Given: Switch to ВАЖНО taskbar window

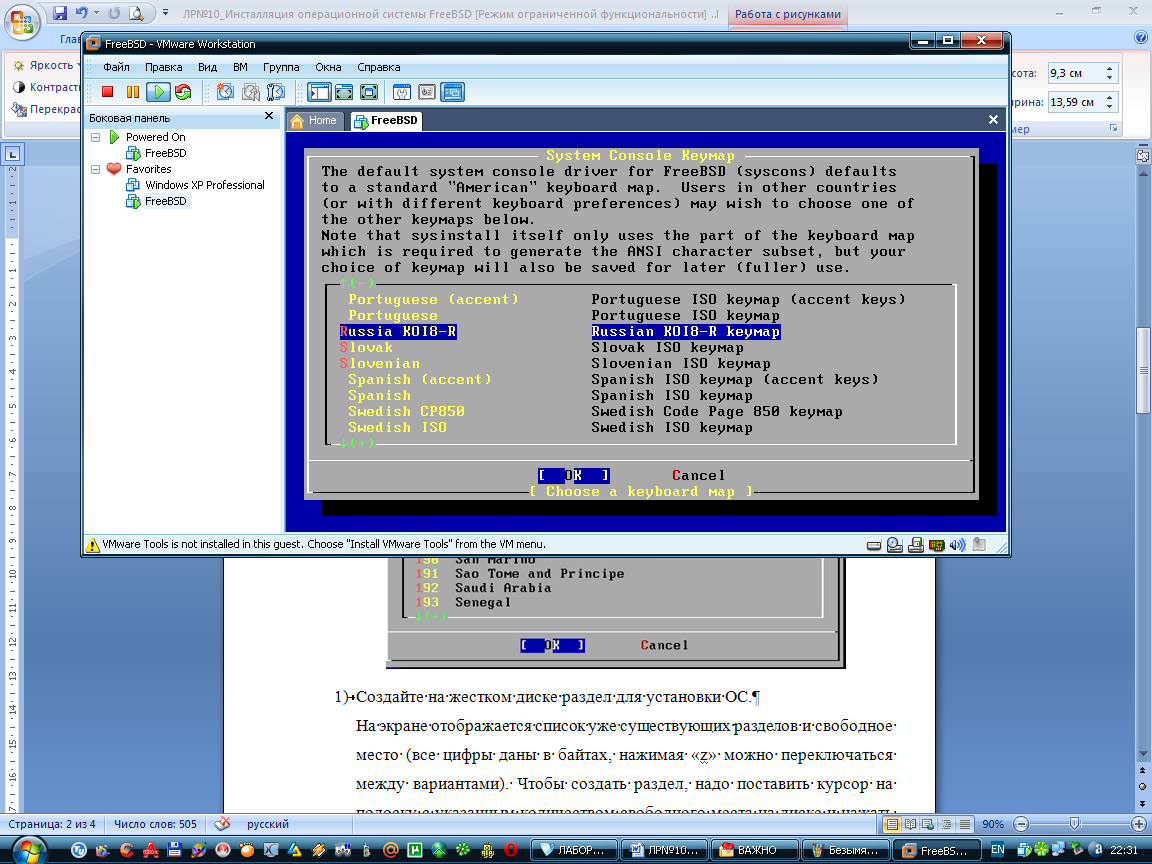Looking at the screenshot, I should point(756,850).
